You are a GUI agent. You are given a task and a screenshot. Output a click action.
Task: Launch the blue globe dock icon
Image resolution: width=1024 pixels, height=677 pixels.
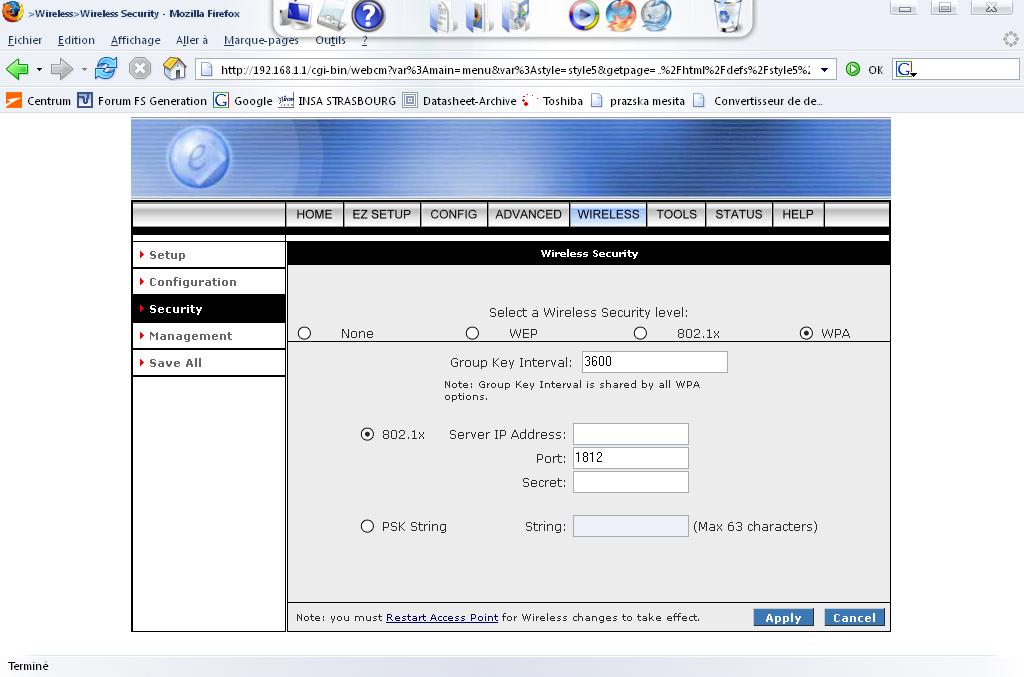[656, 15]
